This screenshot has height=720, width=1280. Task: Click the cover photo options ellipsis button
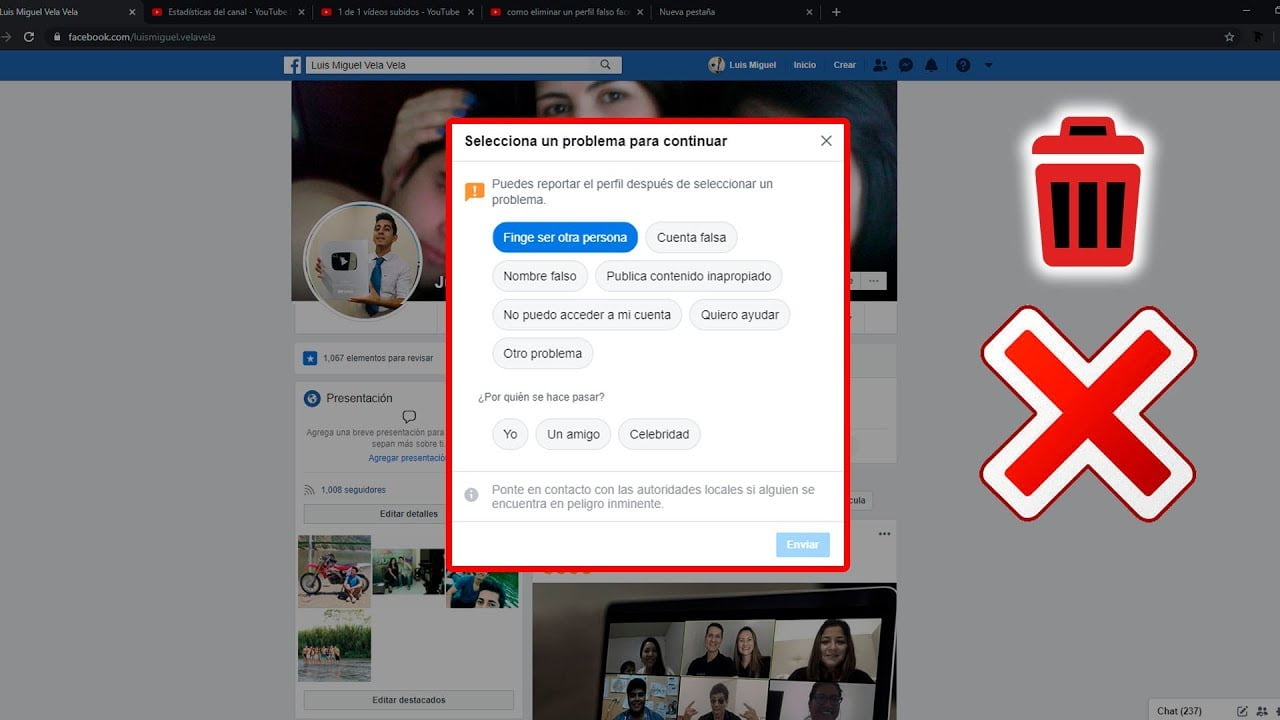(874, 281)
